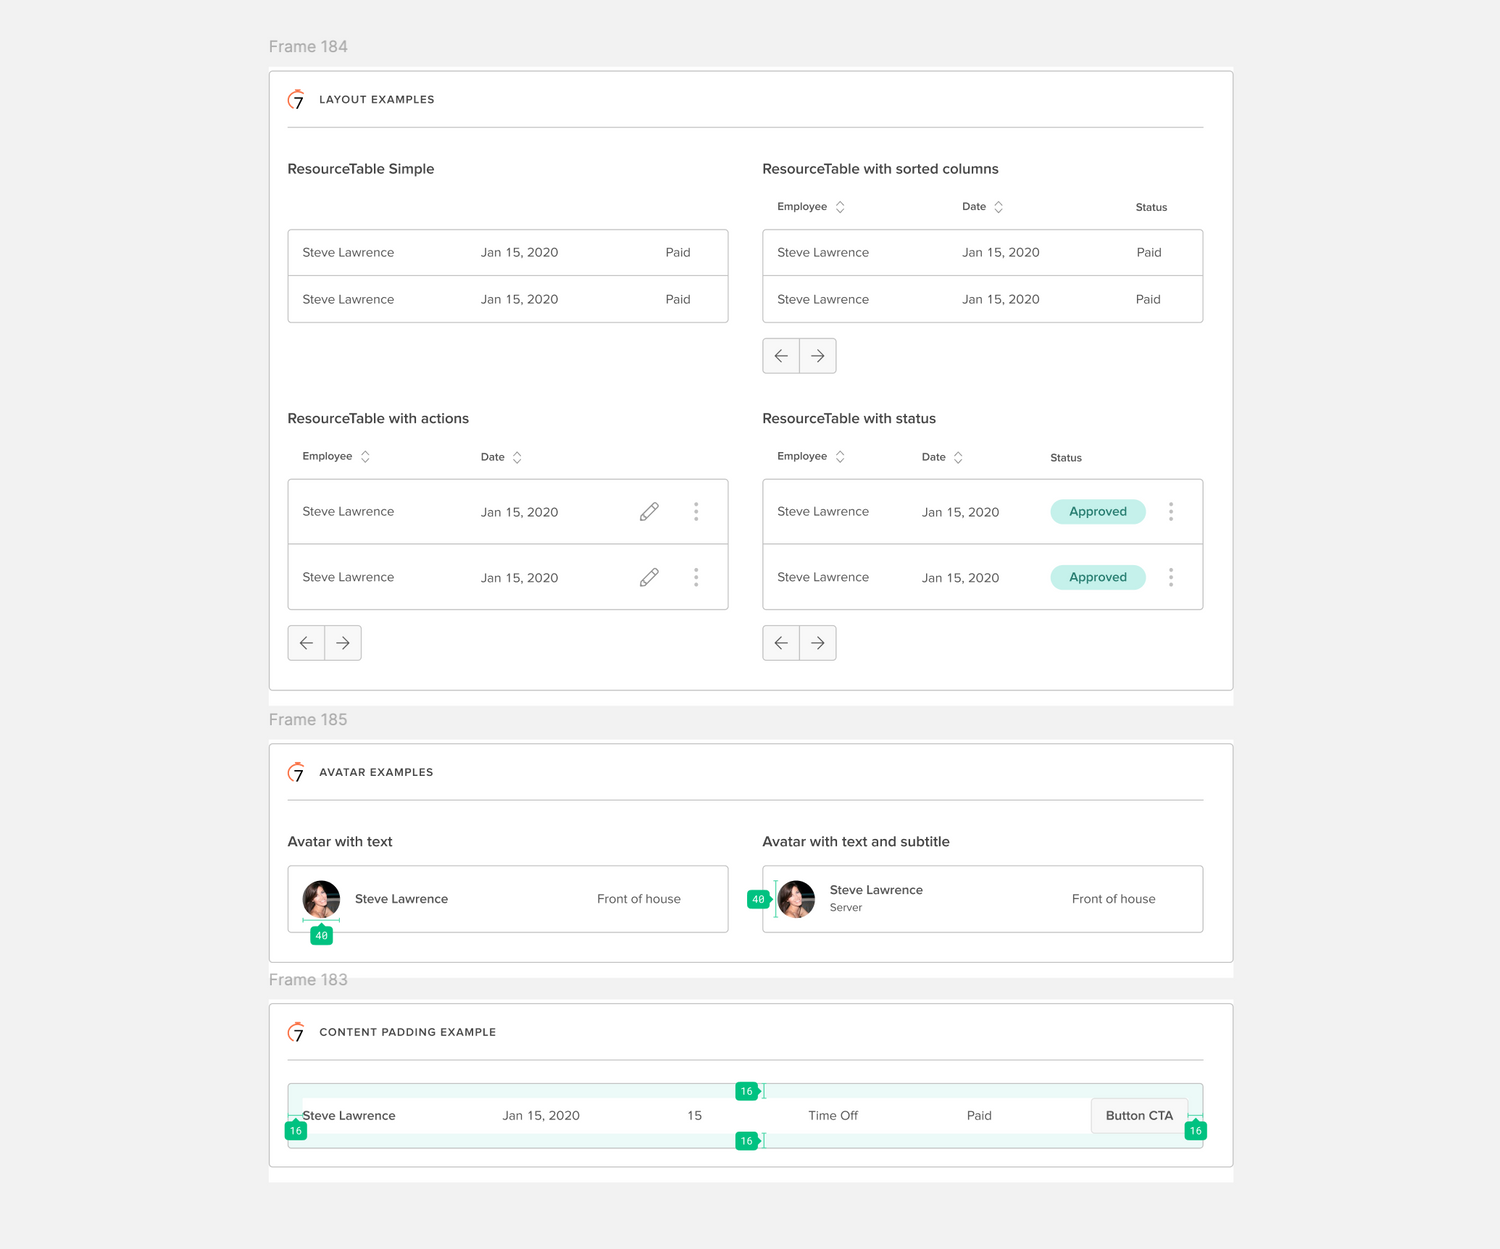Click next arrow under sorted columns table
Screen dimensions: 1500x1249
[818, 356]
